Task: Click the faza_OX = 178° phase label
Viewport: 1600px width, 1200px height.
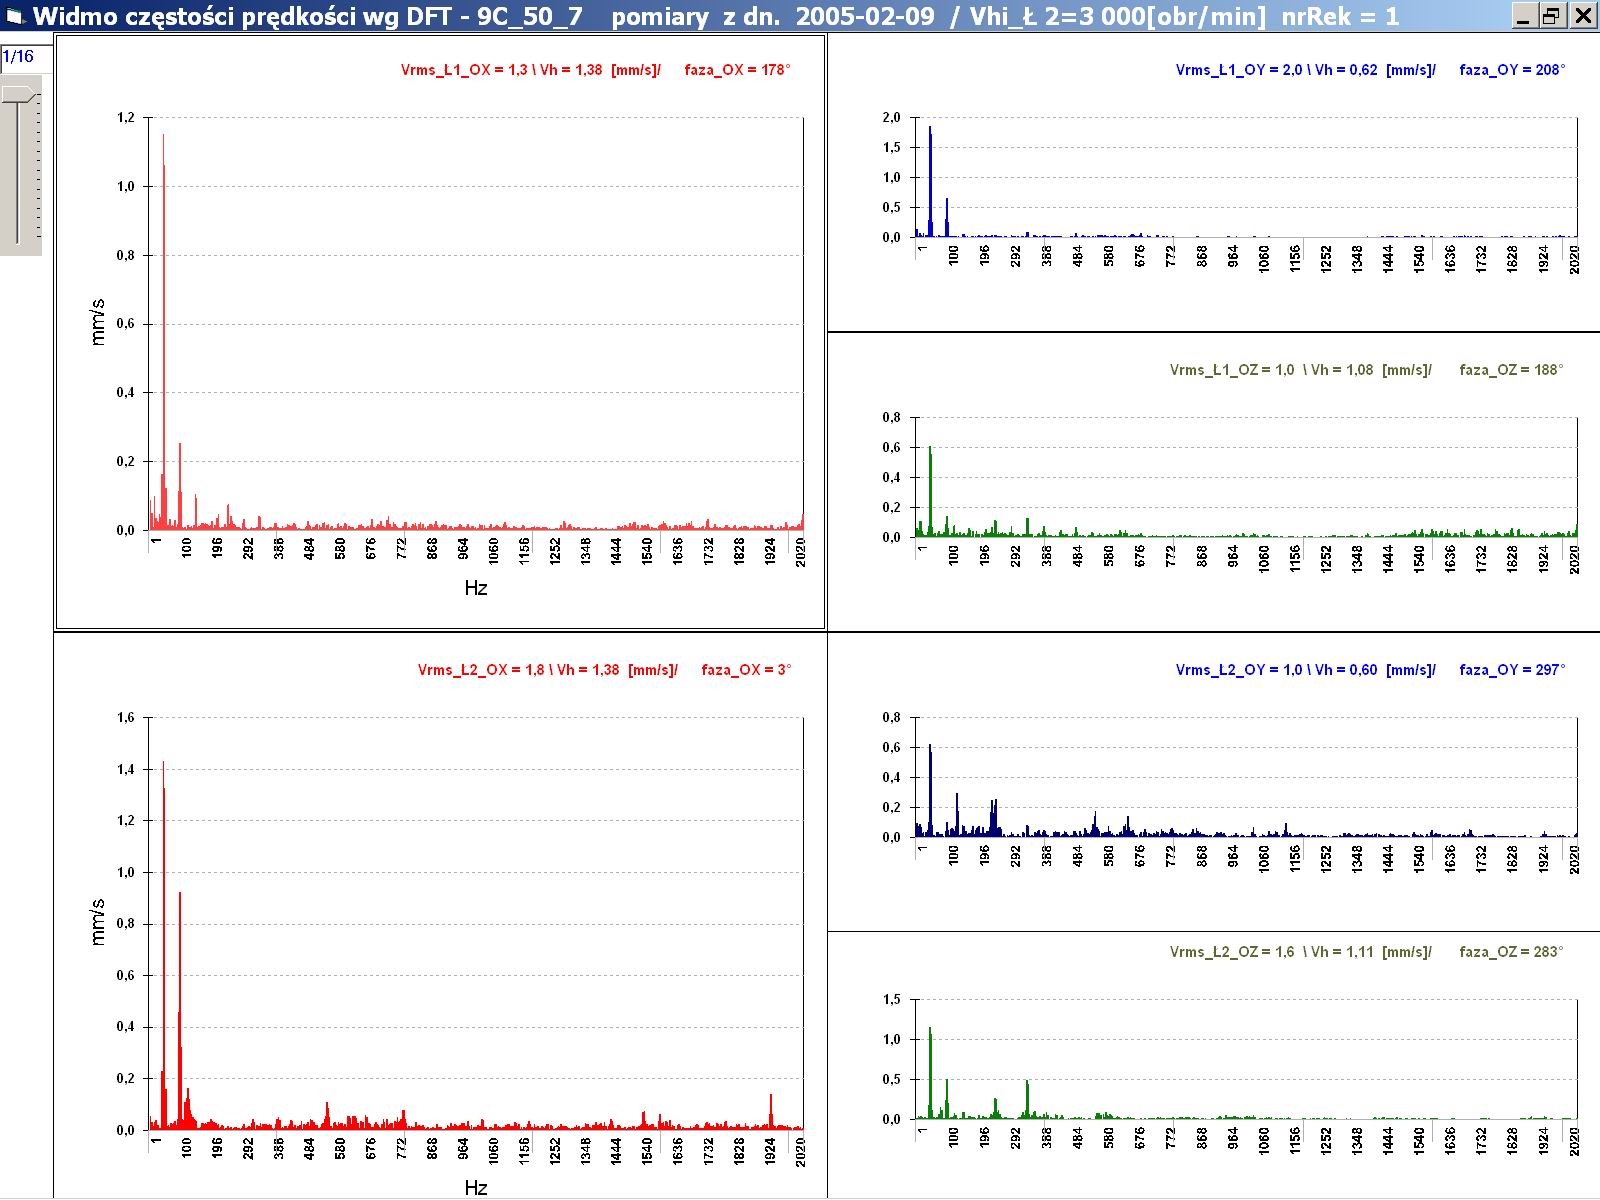Action: pyautogui.click(x=737, y=70)
